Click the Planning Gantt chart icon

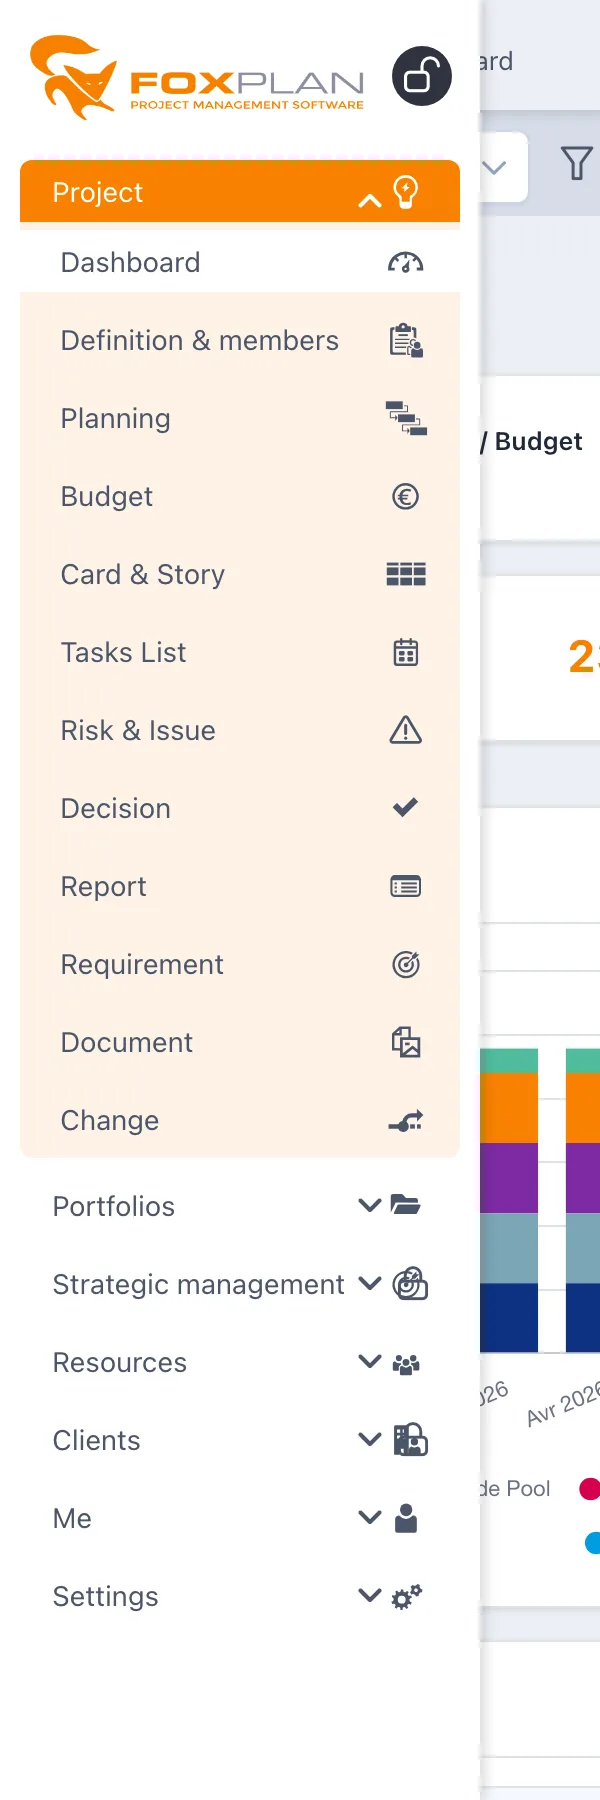tap(406, 418)
